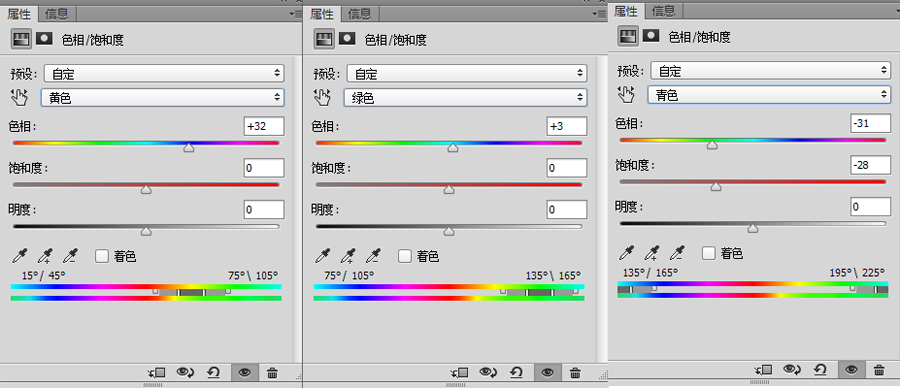Toggle Colorize checkbox in Yellow panel

tap(102, 256)
